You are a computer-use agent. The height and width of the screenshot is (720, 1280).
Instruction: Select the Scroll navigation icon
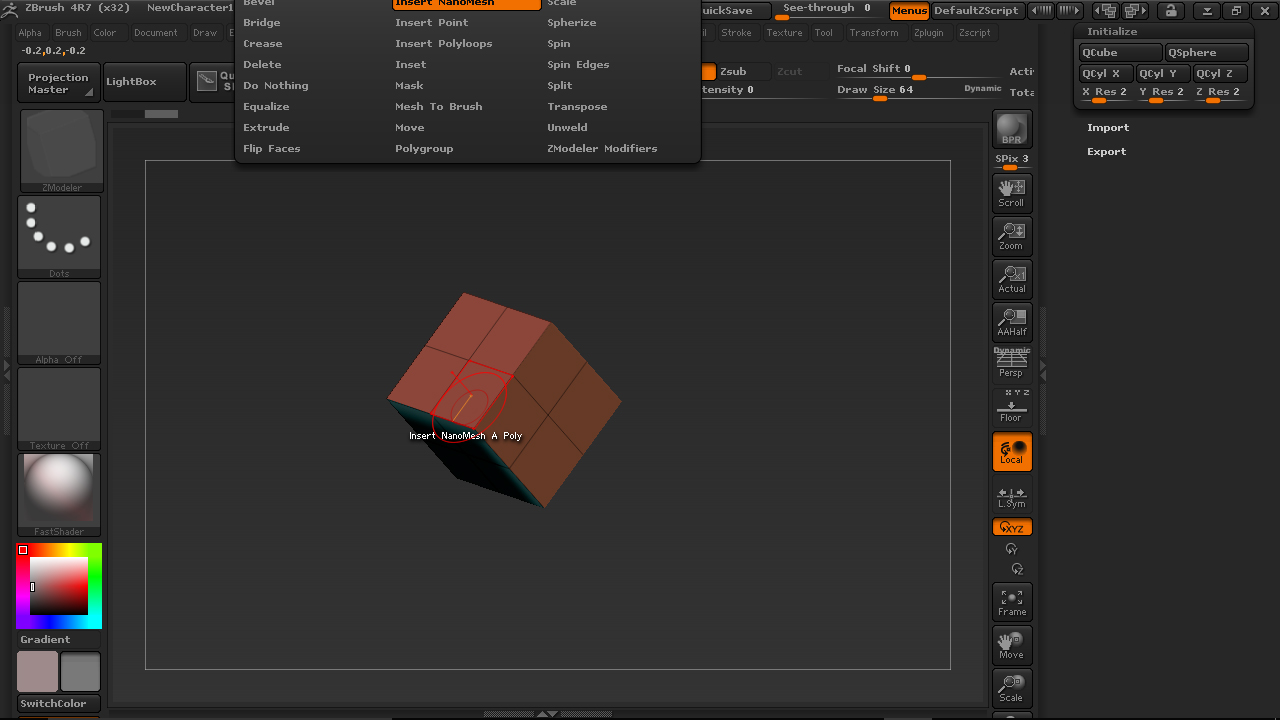coord(1012,192)
